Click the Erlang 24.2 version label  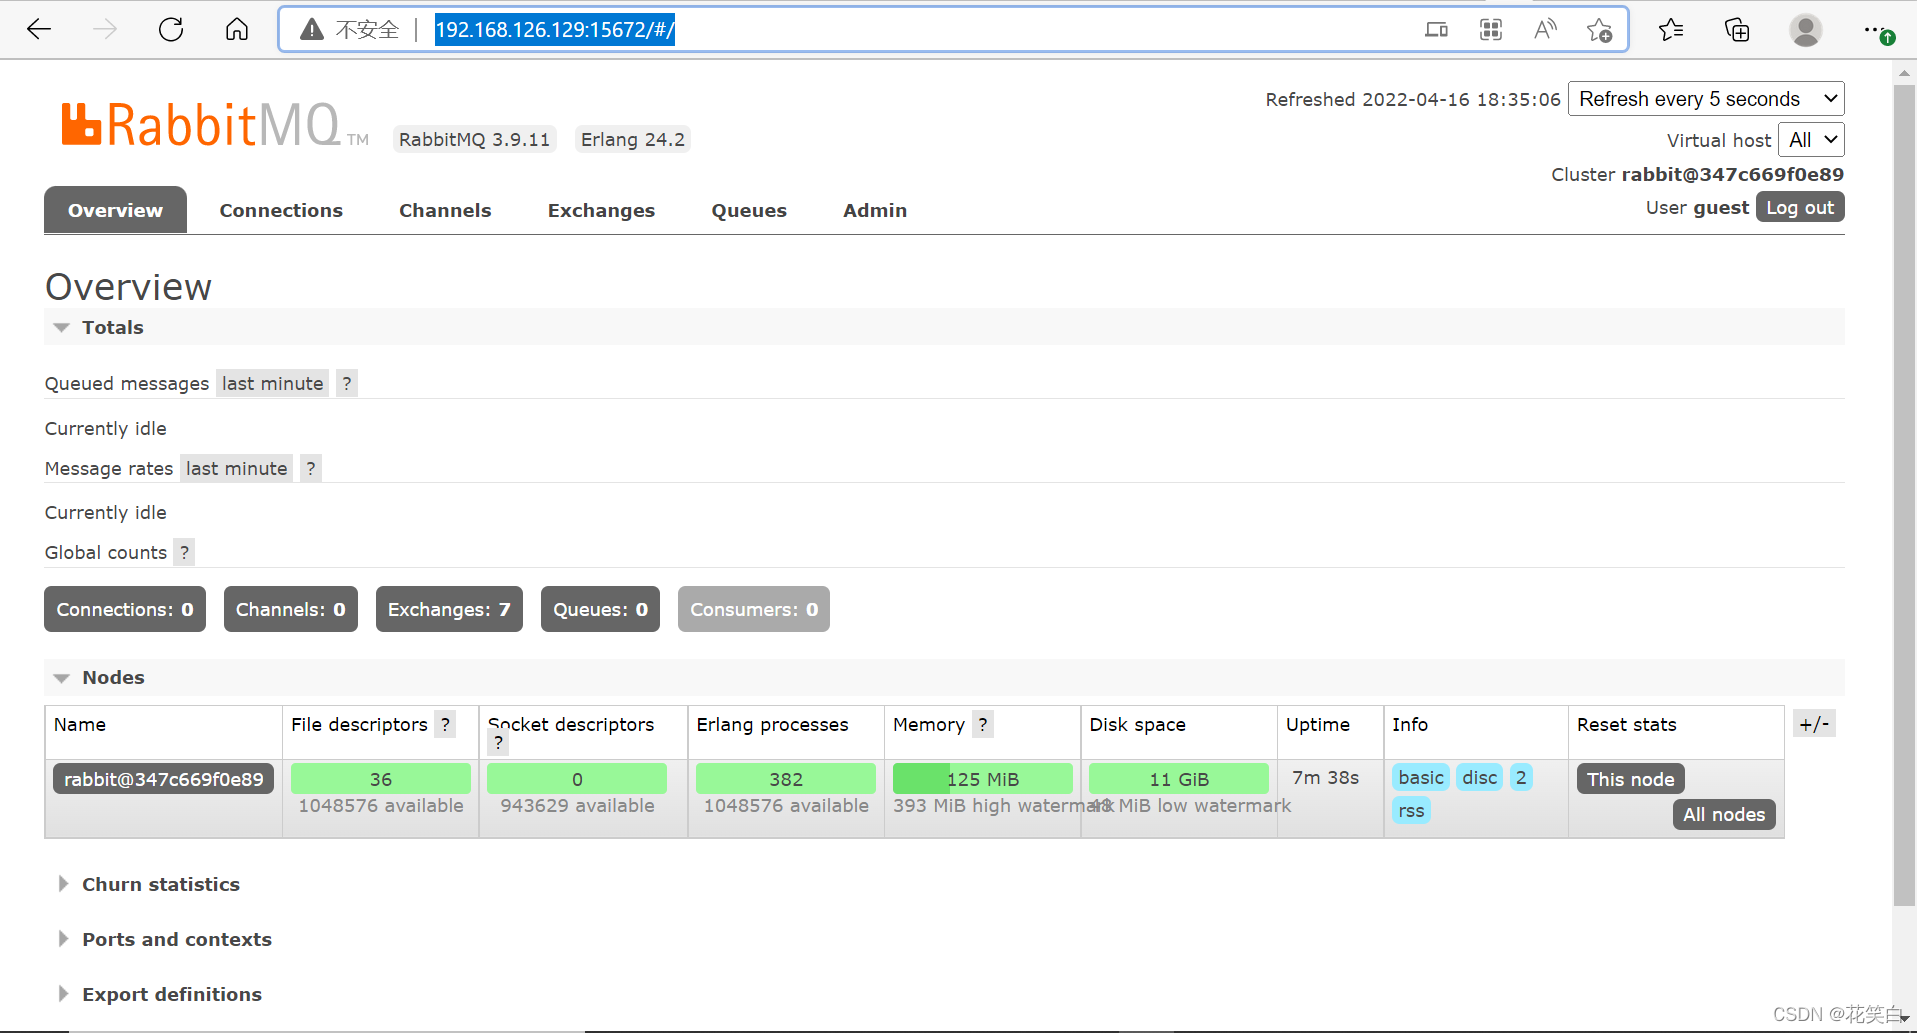633,139
